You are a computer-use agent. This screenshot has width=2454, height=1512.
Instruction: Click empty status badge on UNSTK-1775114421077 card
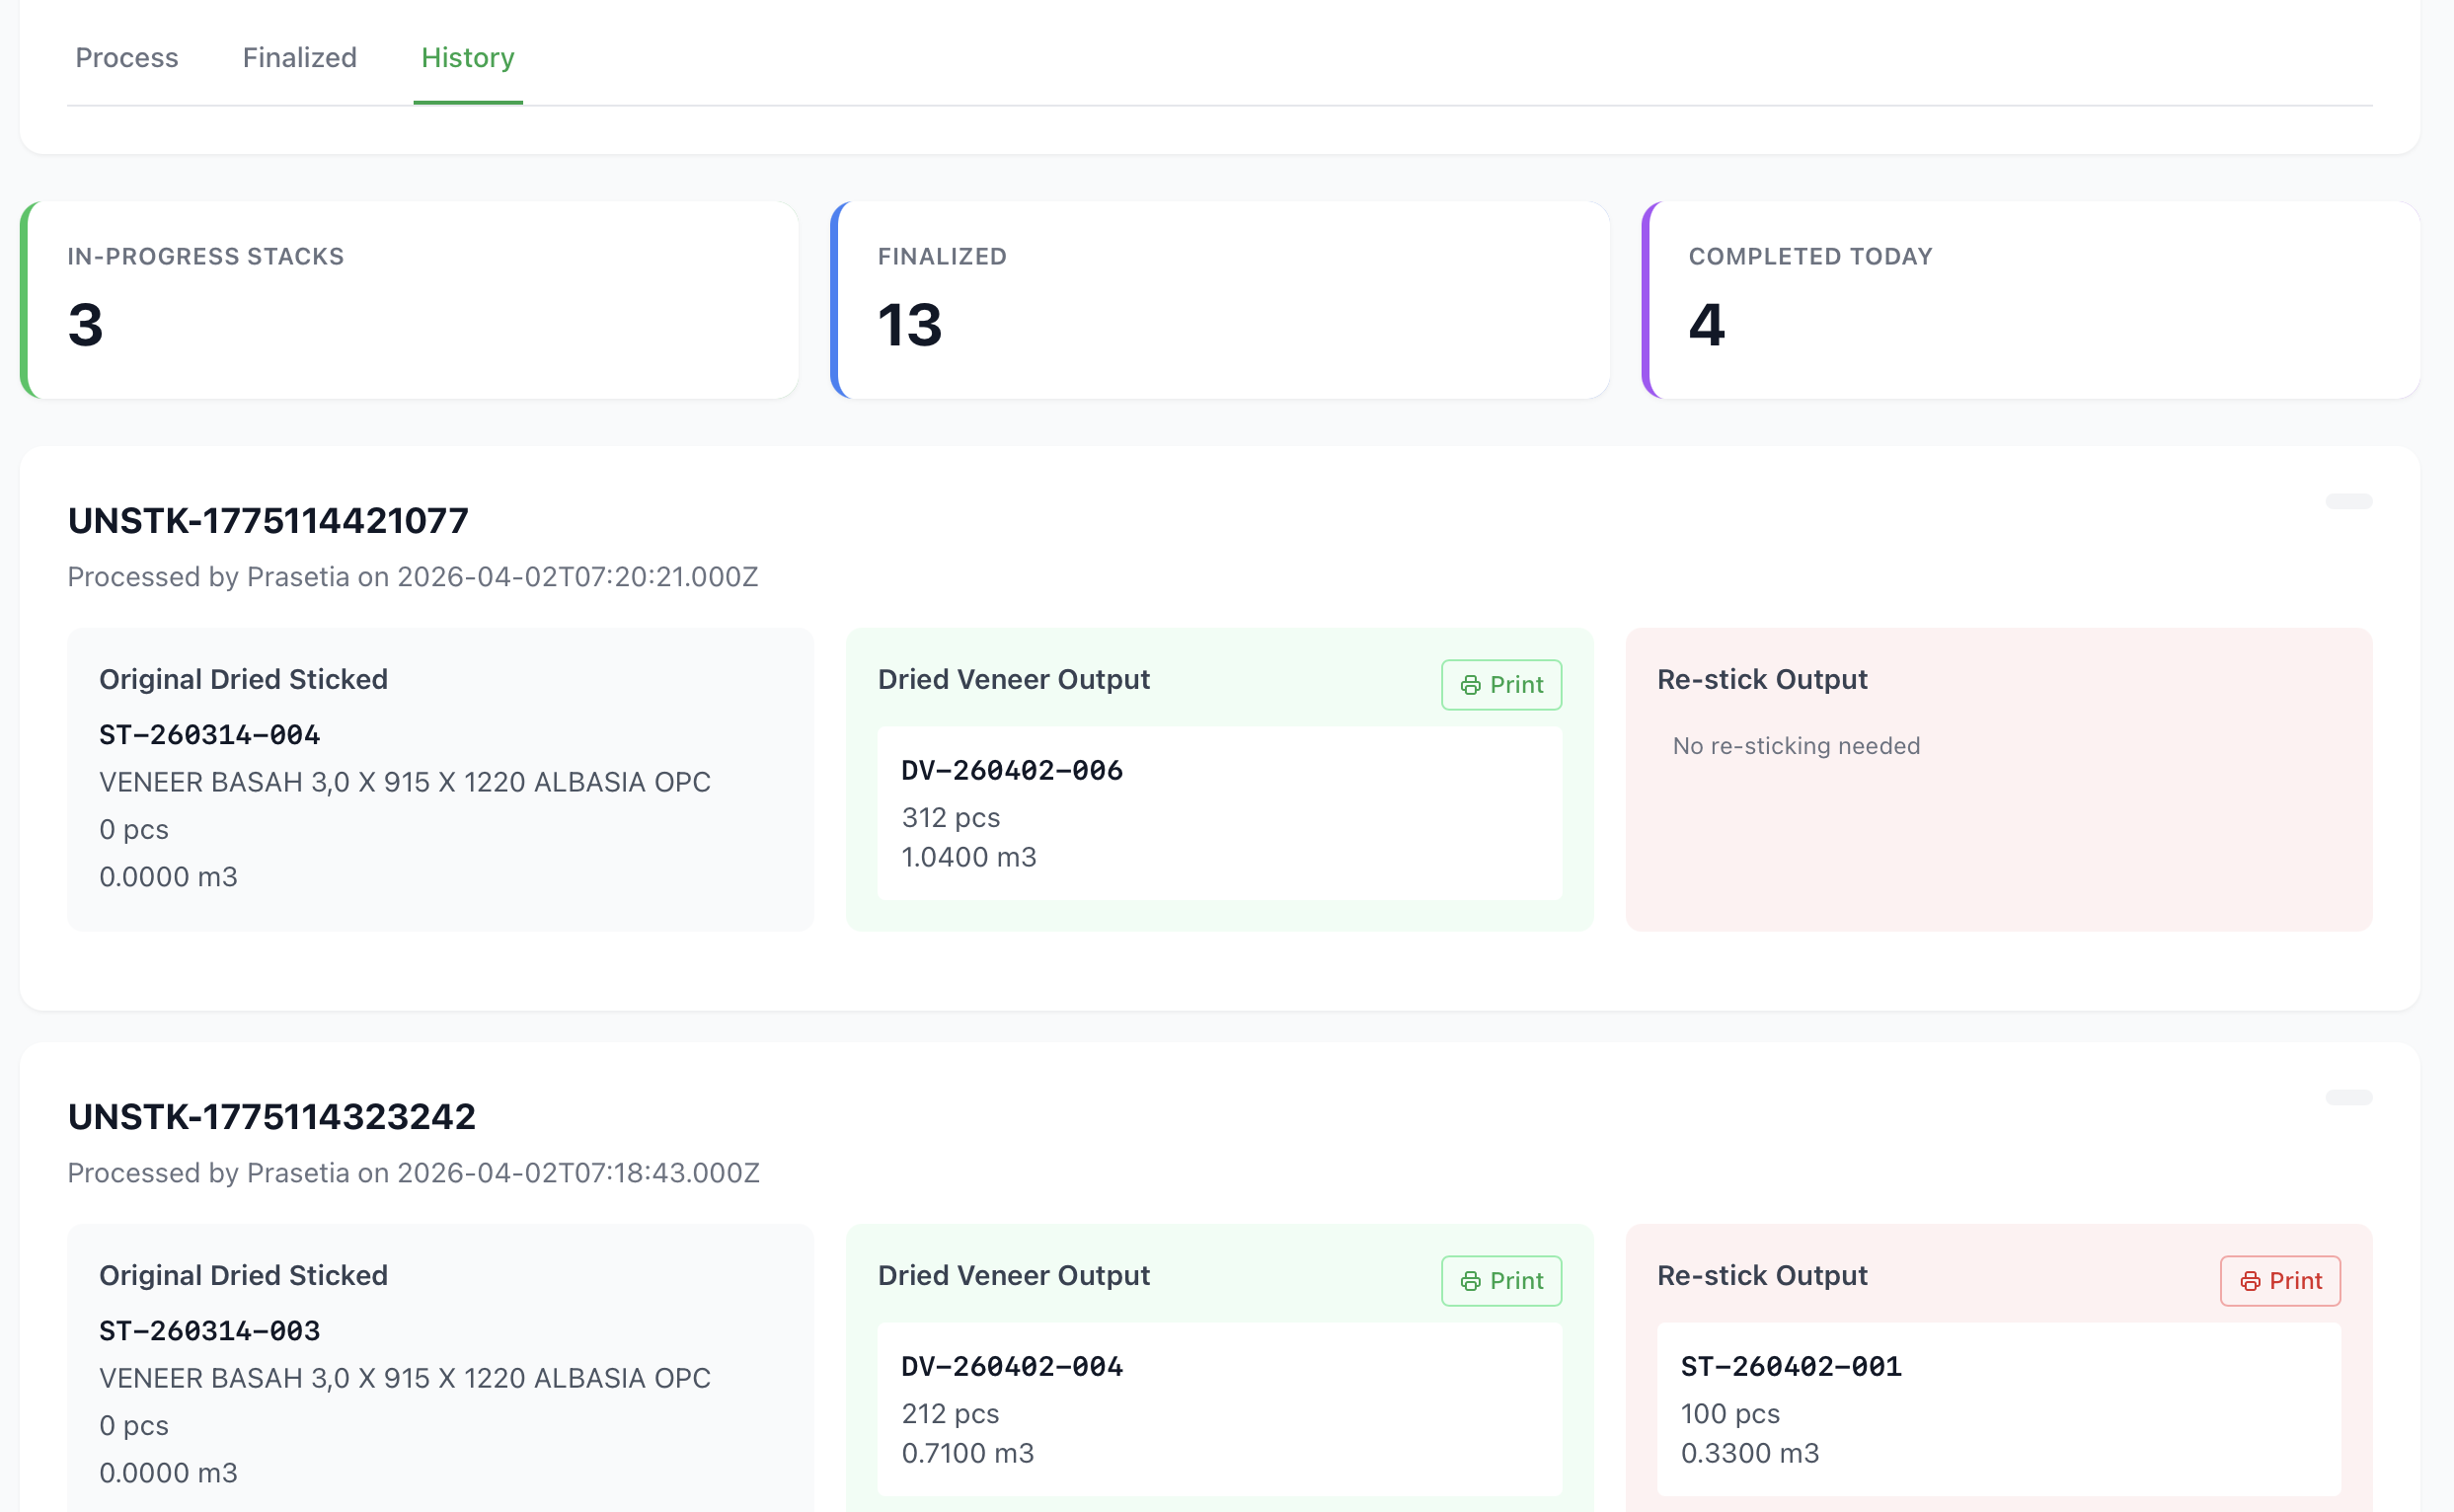pyautogui.click(x=2348, y=501)
